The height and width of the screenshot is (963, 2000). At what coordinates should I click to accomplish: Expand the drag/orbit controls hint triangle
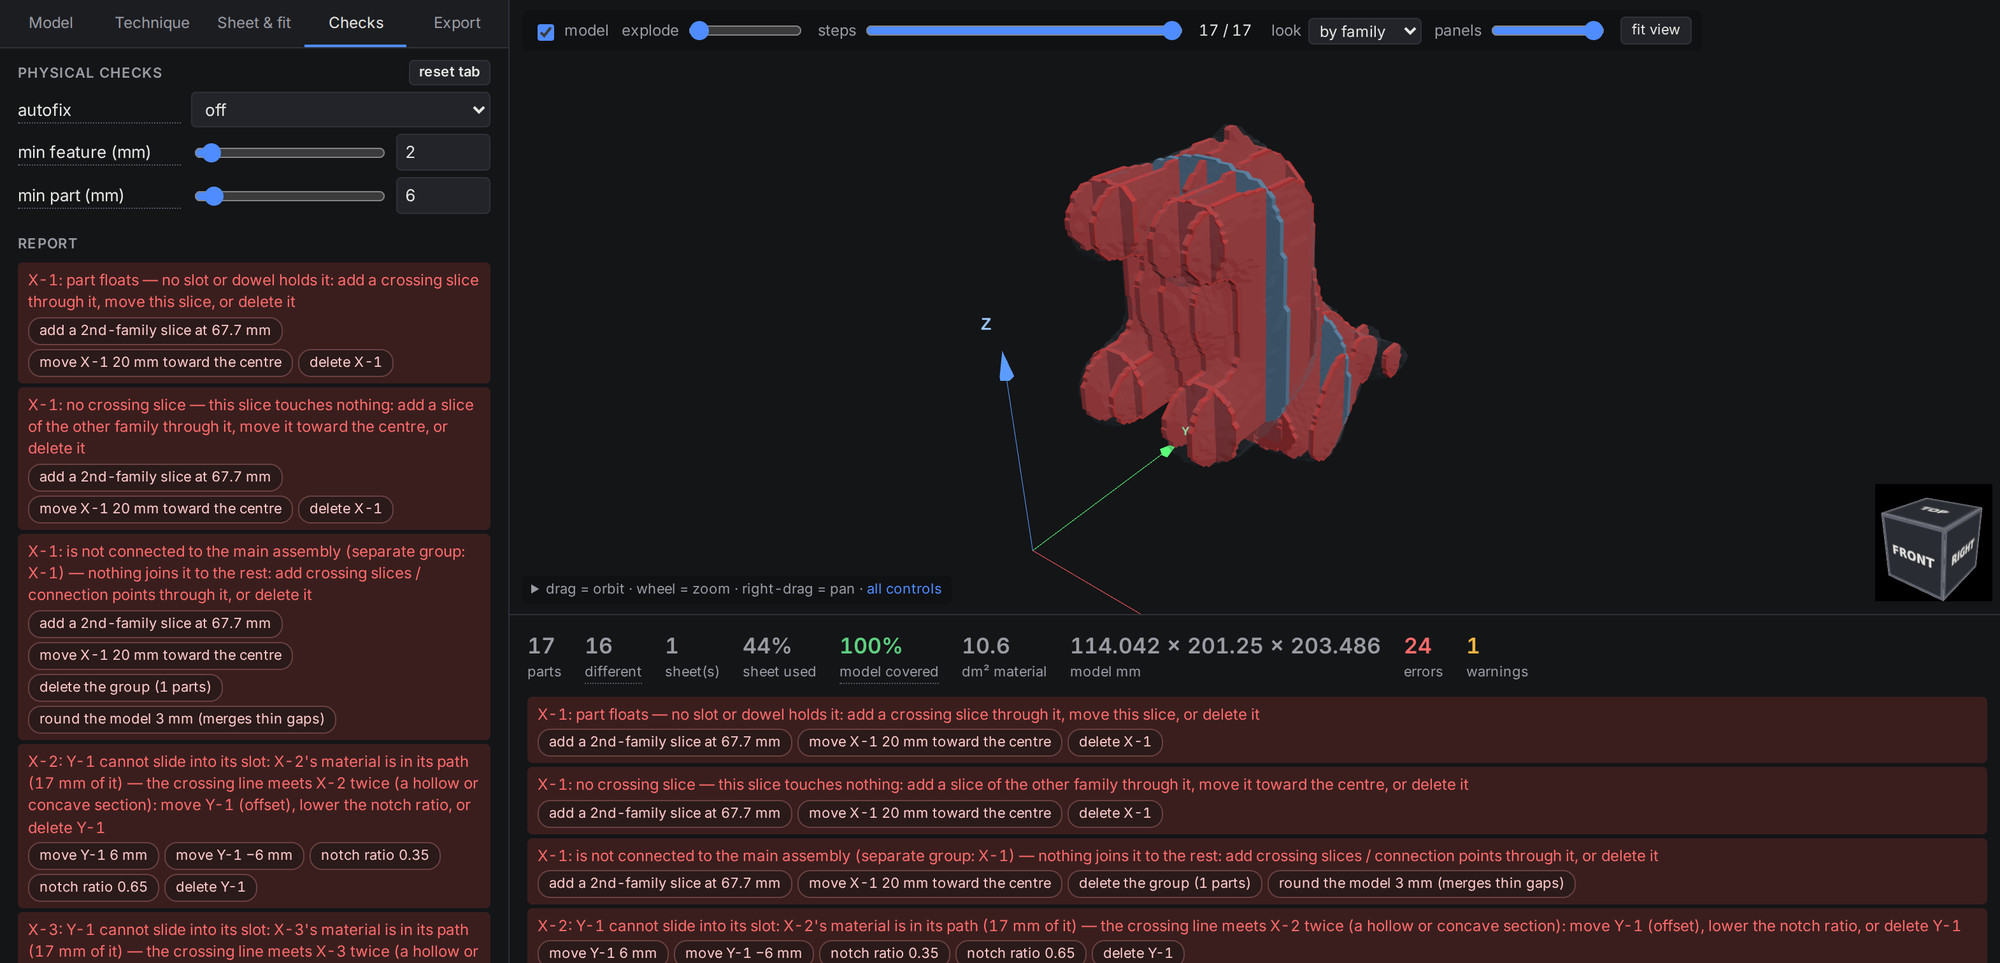click(x=534, y=589)
